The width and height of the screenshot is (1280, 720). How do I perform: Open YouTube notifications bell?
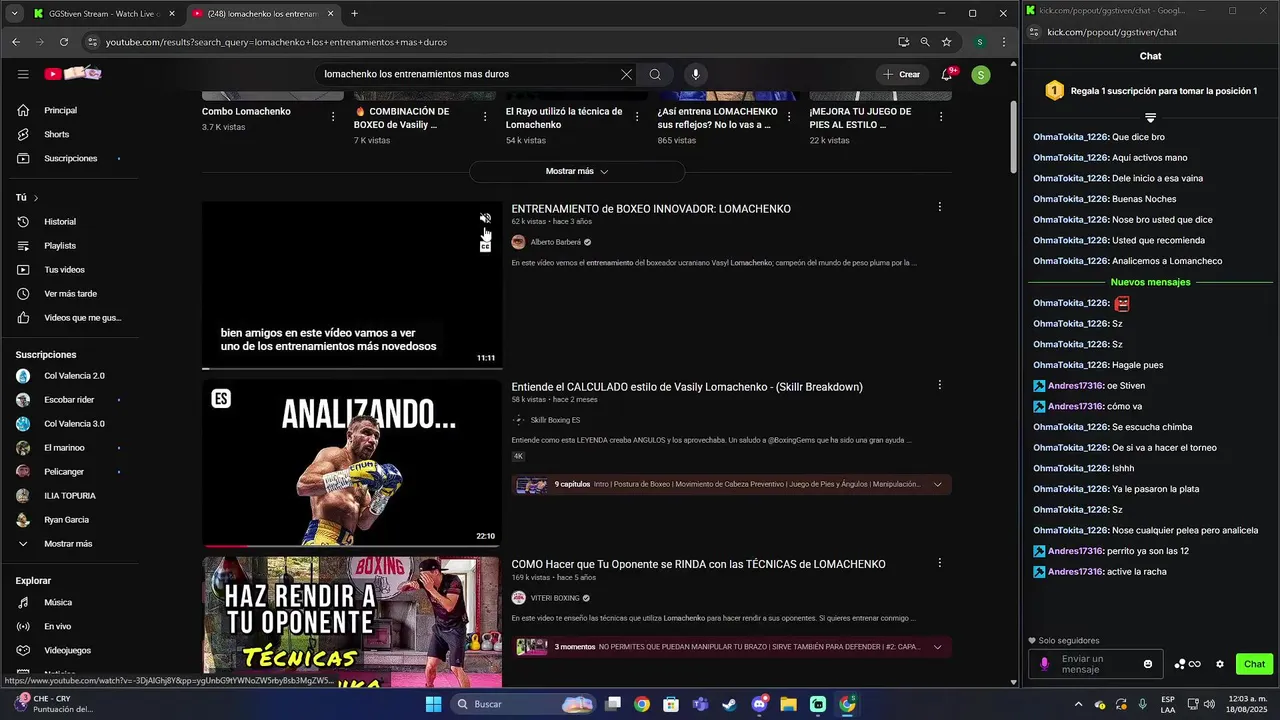(947, 74)
